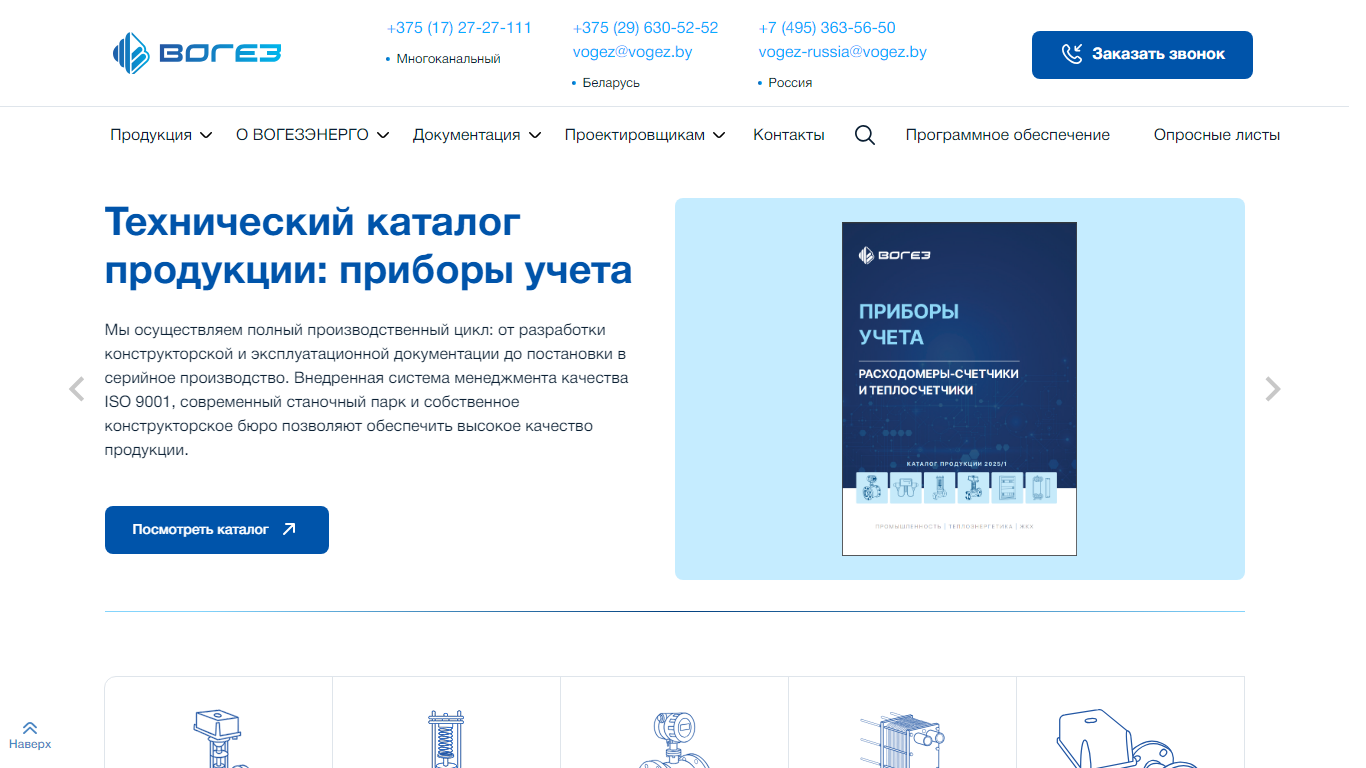
Task: Open the plate heat exchanger category icon
Action: coord(902,738)
